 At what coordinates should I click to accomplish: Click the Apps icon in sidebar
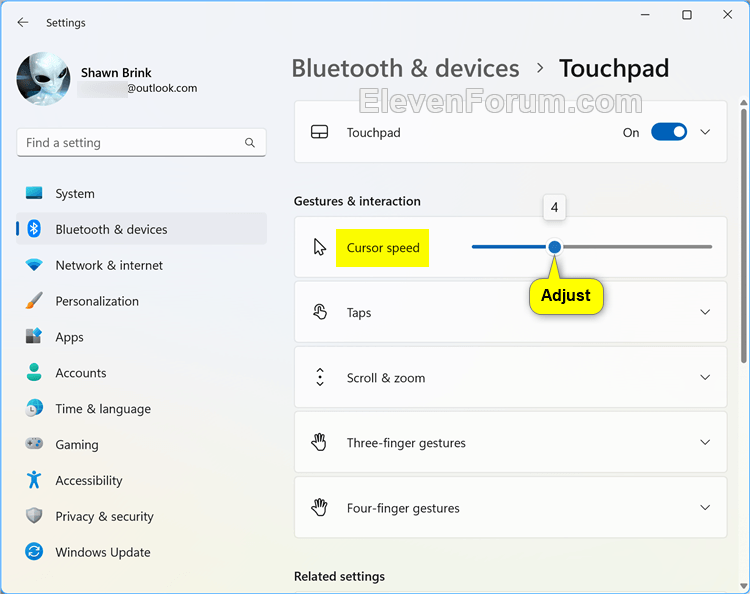click(x=34, y=336)
